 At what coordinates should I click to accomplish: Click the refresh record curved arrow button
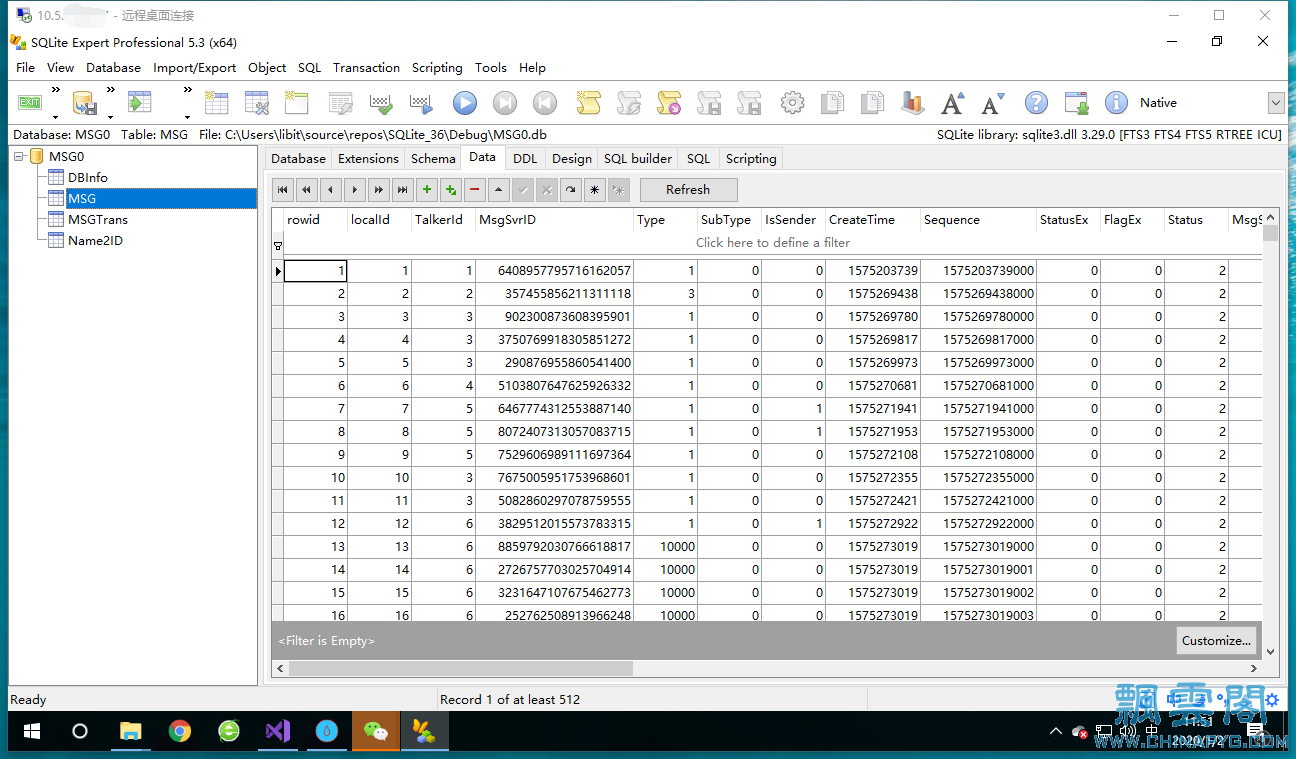(571, 189)
